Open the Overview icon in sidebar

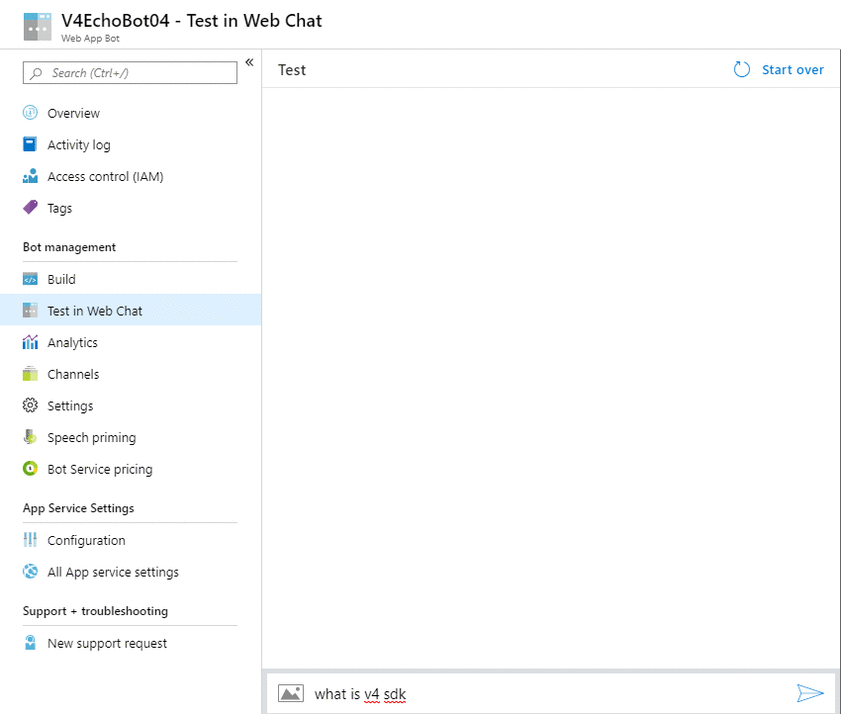pyautogui.click(x=30, y=113)
